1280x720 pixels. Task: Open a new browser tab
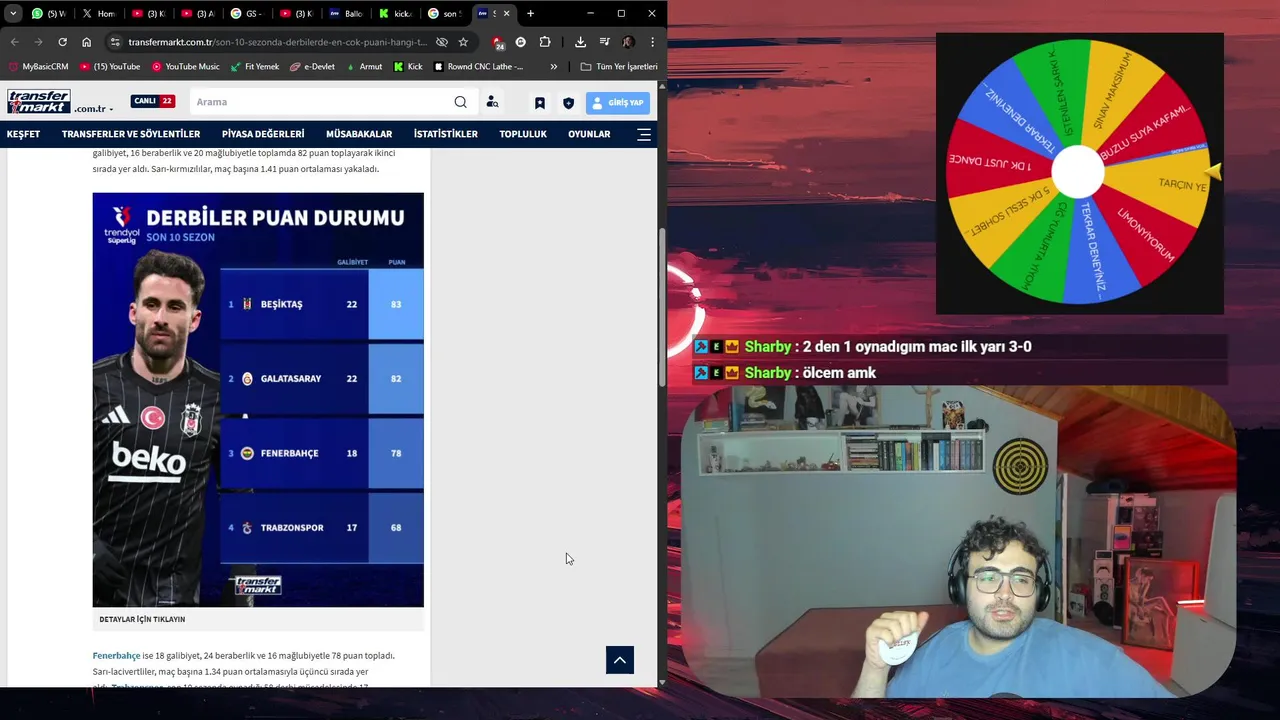click(x=530, y=14)
